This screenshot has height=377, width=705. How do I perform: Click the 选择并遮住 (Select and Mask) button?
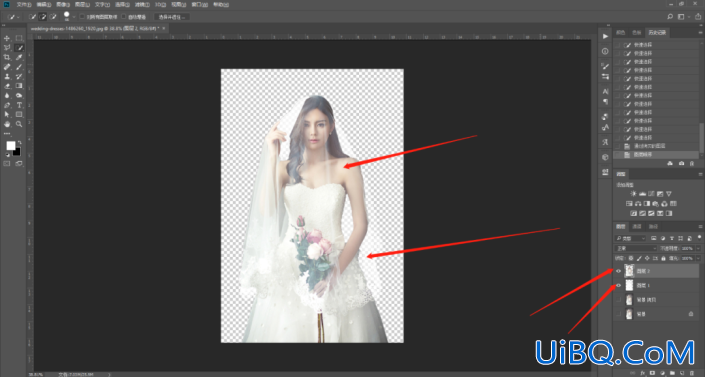[171, 17]
